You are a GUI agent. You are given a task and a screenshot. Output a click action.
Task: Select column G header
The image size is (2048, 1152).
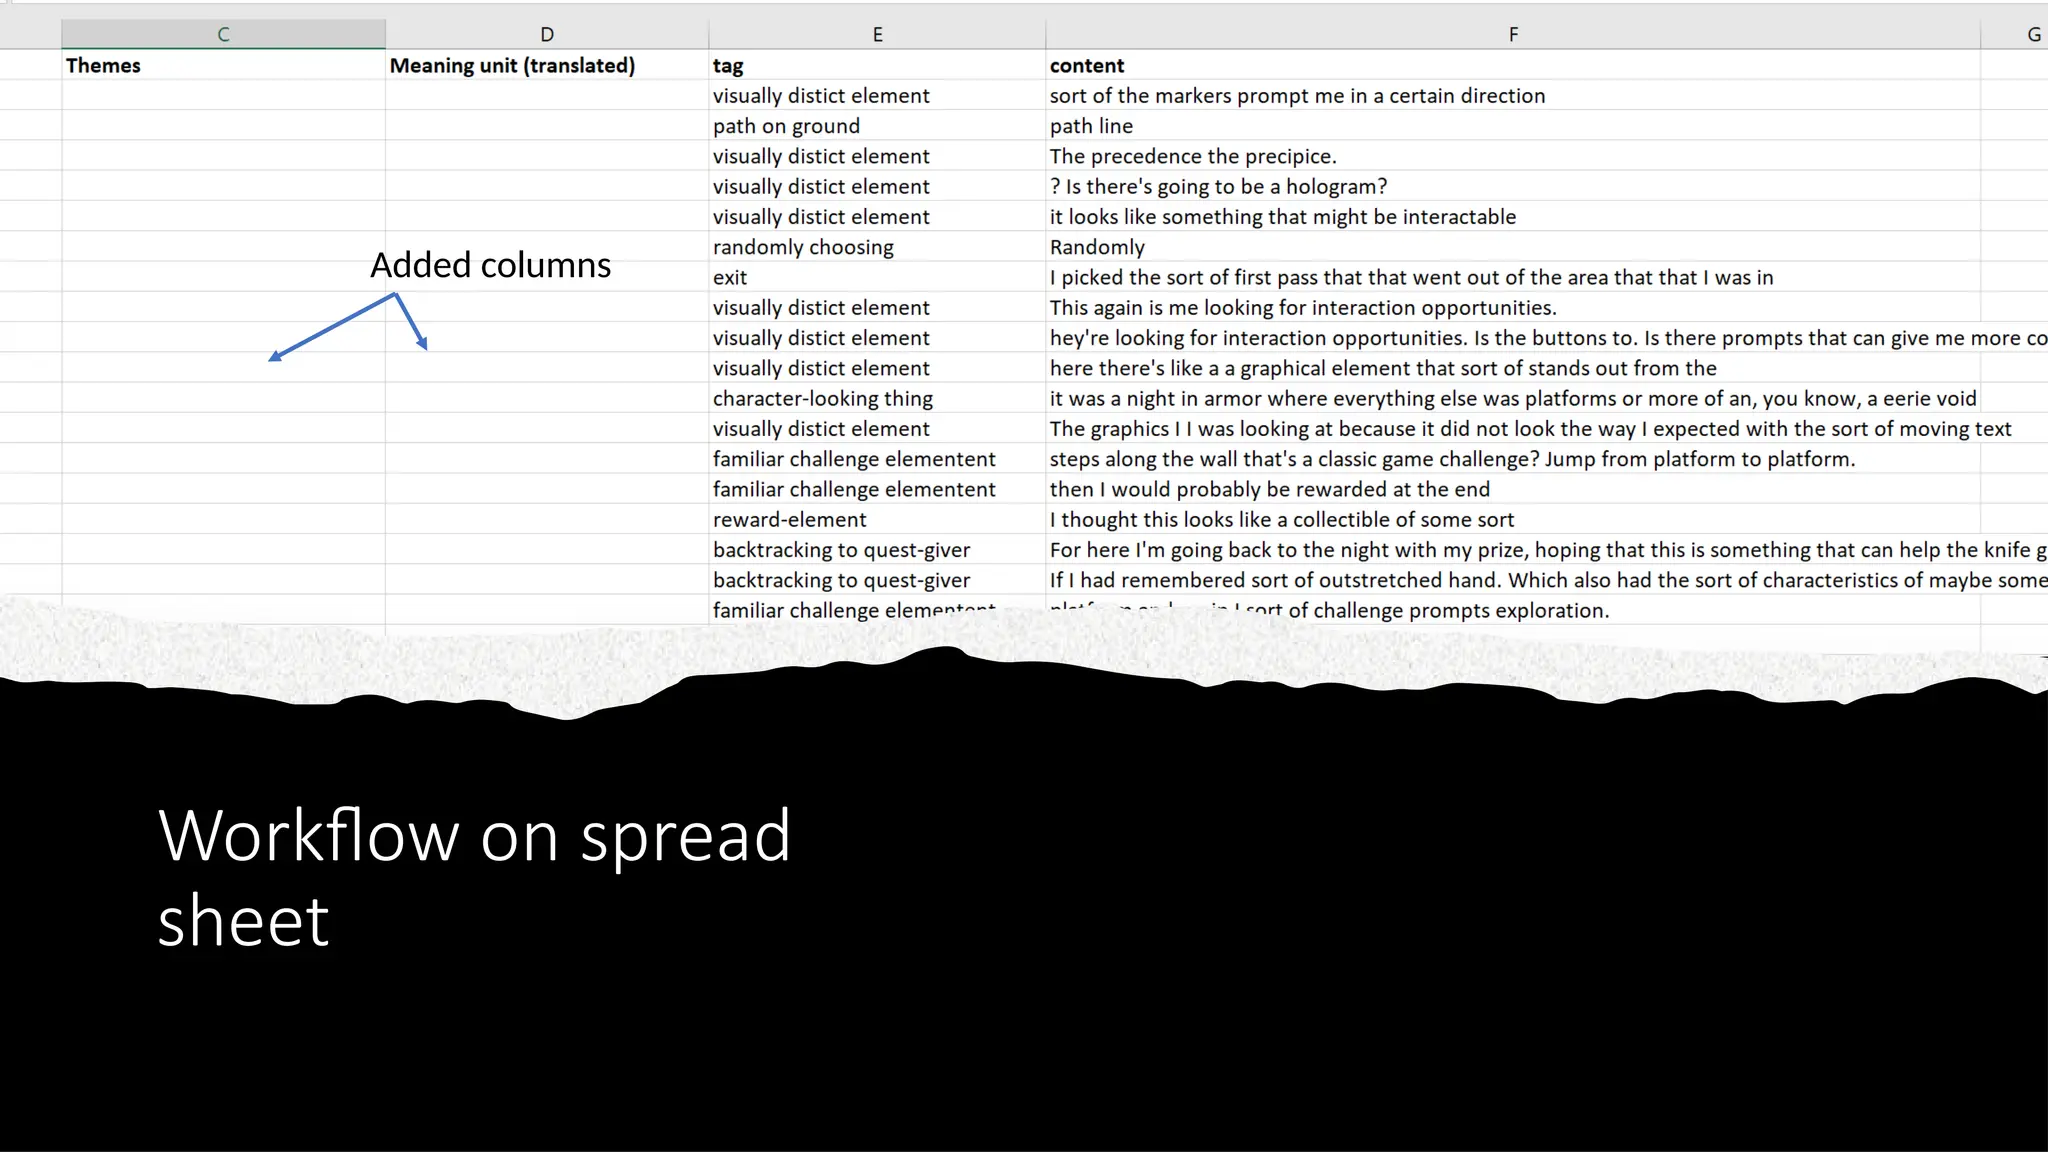coord(2015,34)
